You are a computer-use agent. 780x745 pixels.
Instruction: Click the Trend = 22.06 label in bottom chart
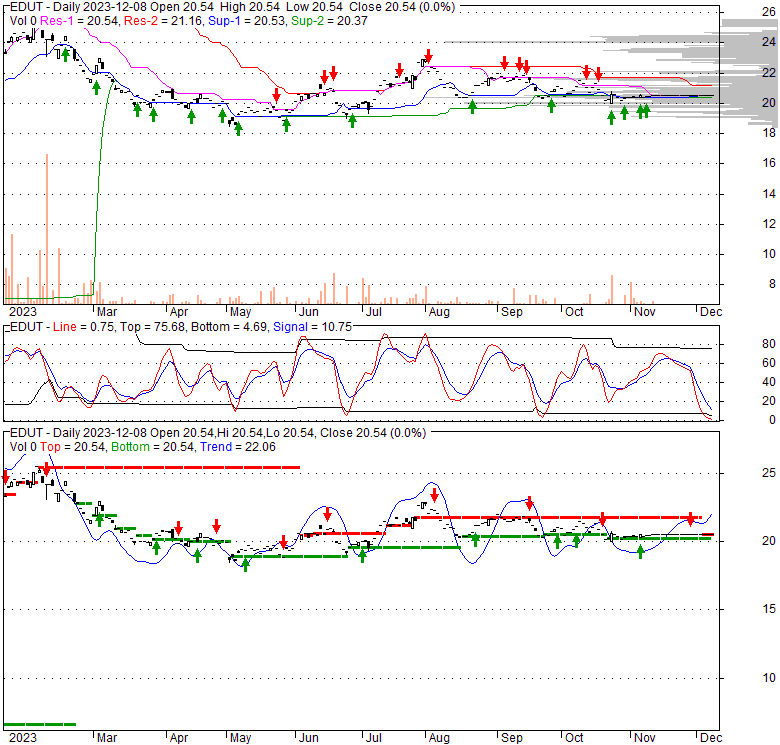[238, 447]
